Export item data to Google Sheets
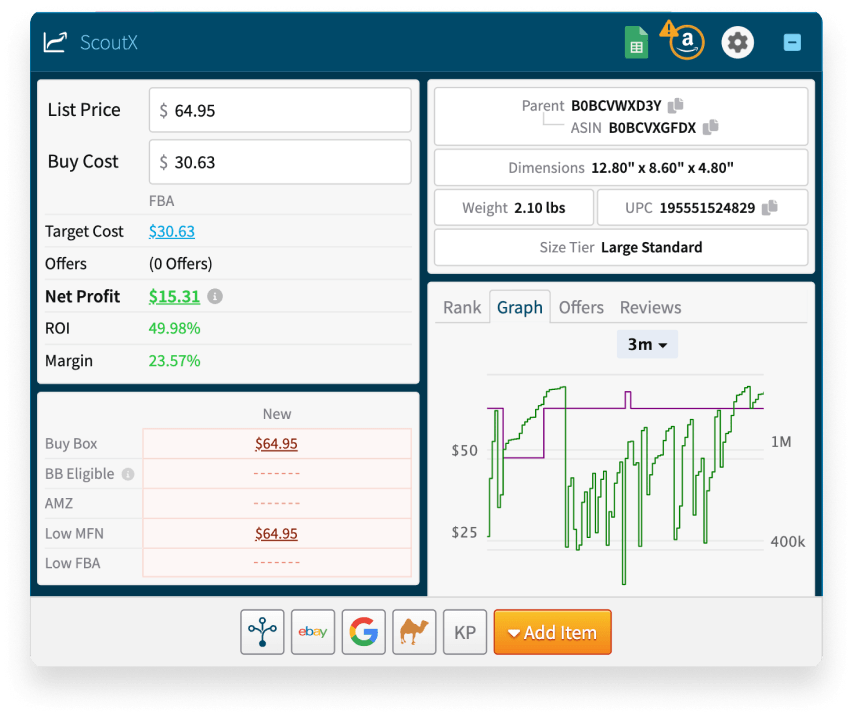The height and width of the screenshot is (718, 853). pos(636,42)
